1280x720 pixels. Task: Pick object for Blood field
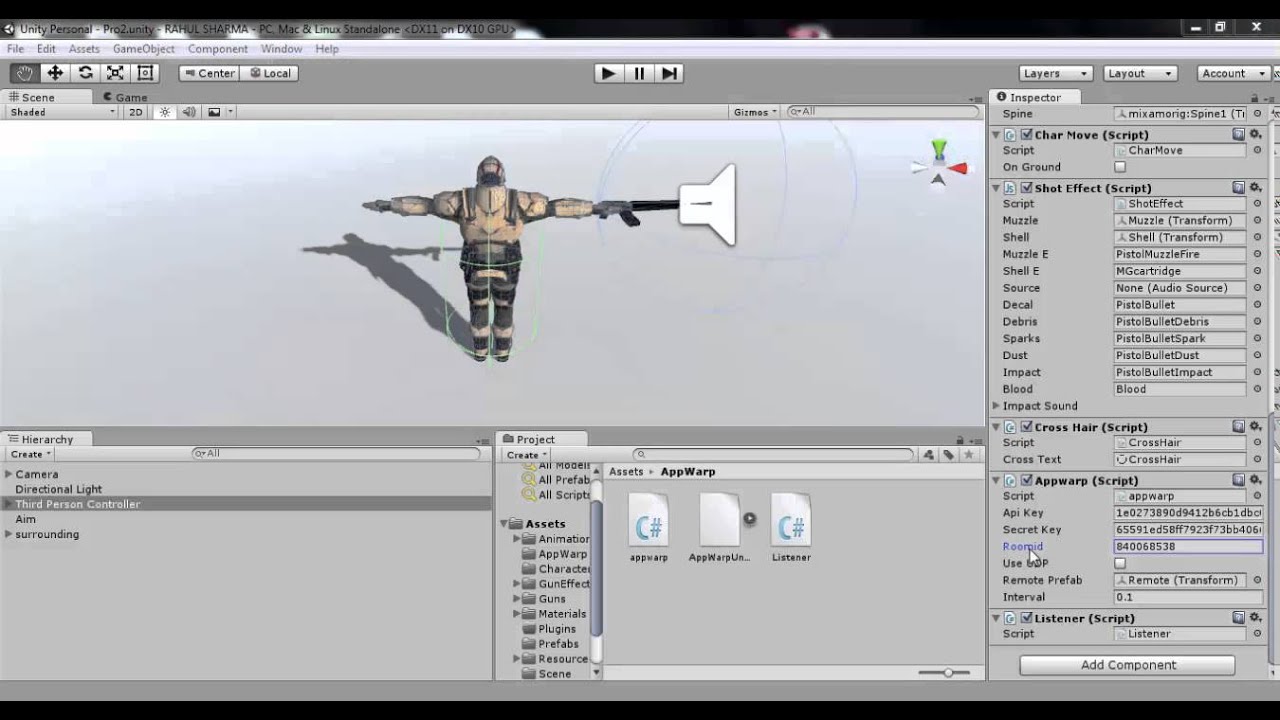[x=1257, y=389]
